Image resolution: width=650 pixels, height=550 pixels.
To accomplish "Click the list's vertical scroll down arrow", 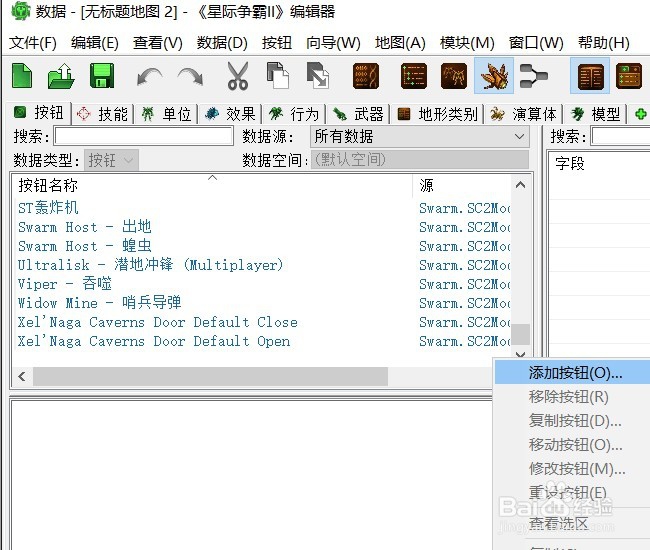I will click(x=521, y=354).
